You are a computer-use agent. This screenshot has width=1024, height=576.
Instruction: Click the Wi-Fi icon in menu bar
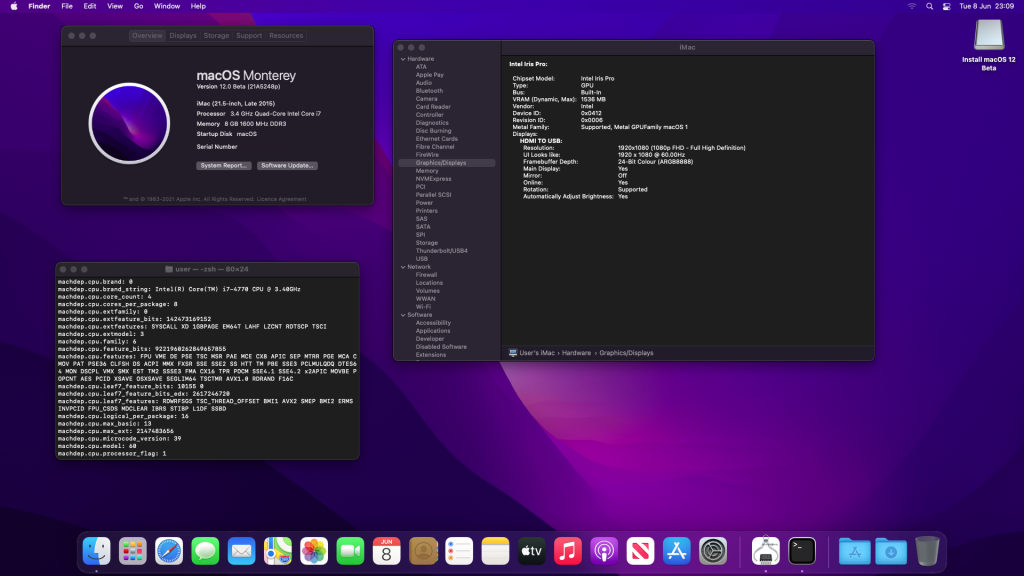coord(912,6)
